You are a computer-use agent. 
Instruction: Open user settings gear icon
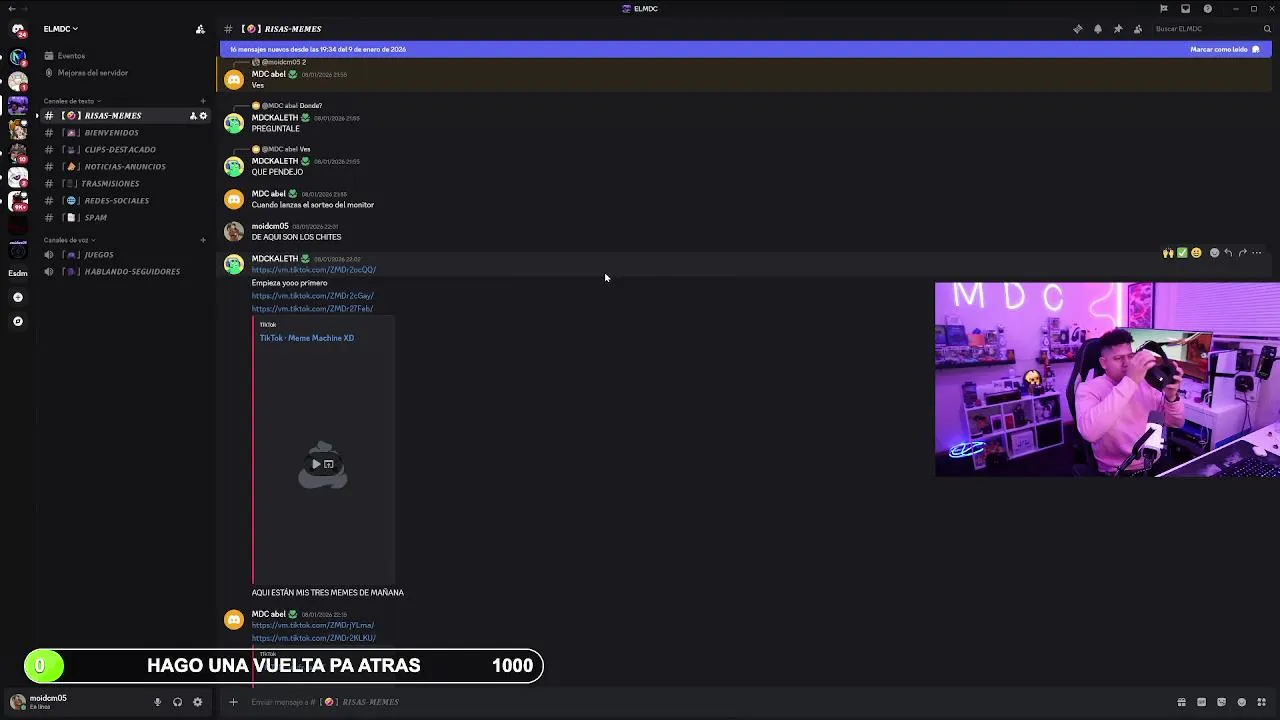click(x=197, y=702)
